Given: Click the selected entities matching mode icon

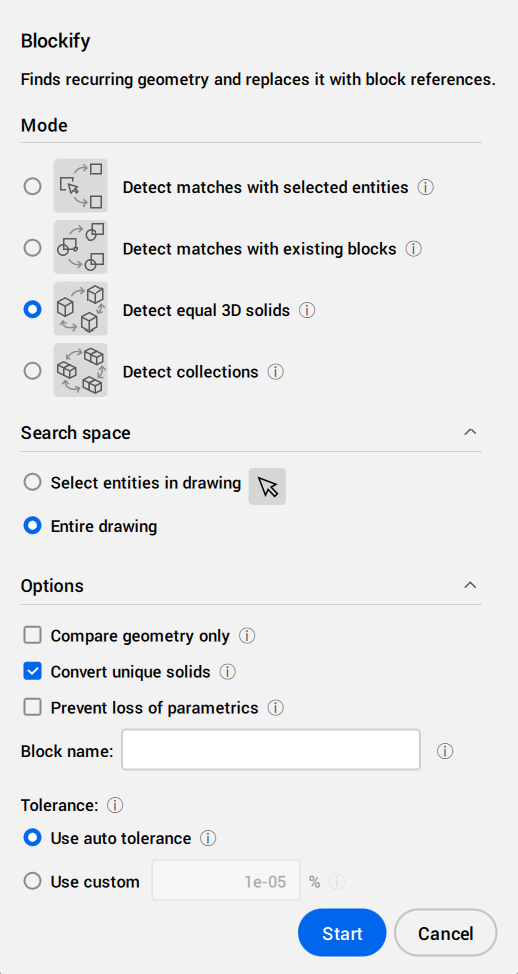Looking at the screenshot, I should click(80, 186).
